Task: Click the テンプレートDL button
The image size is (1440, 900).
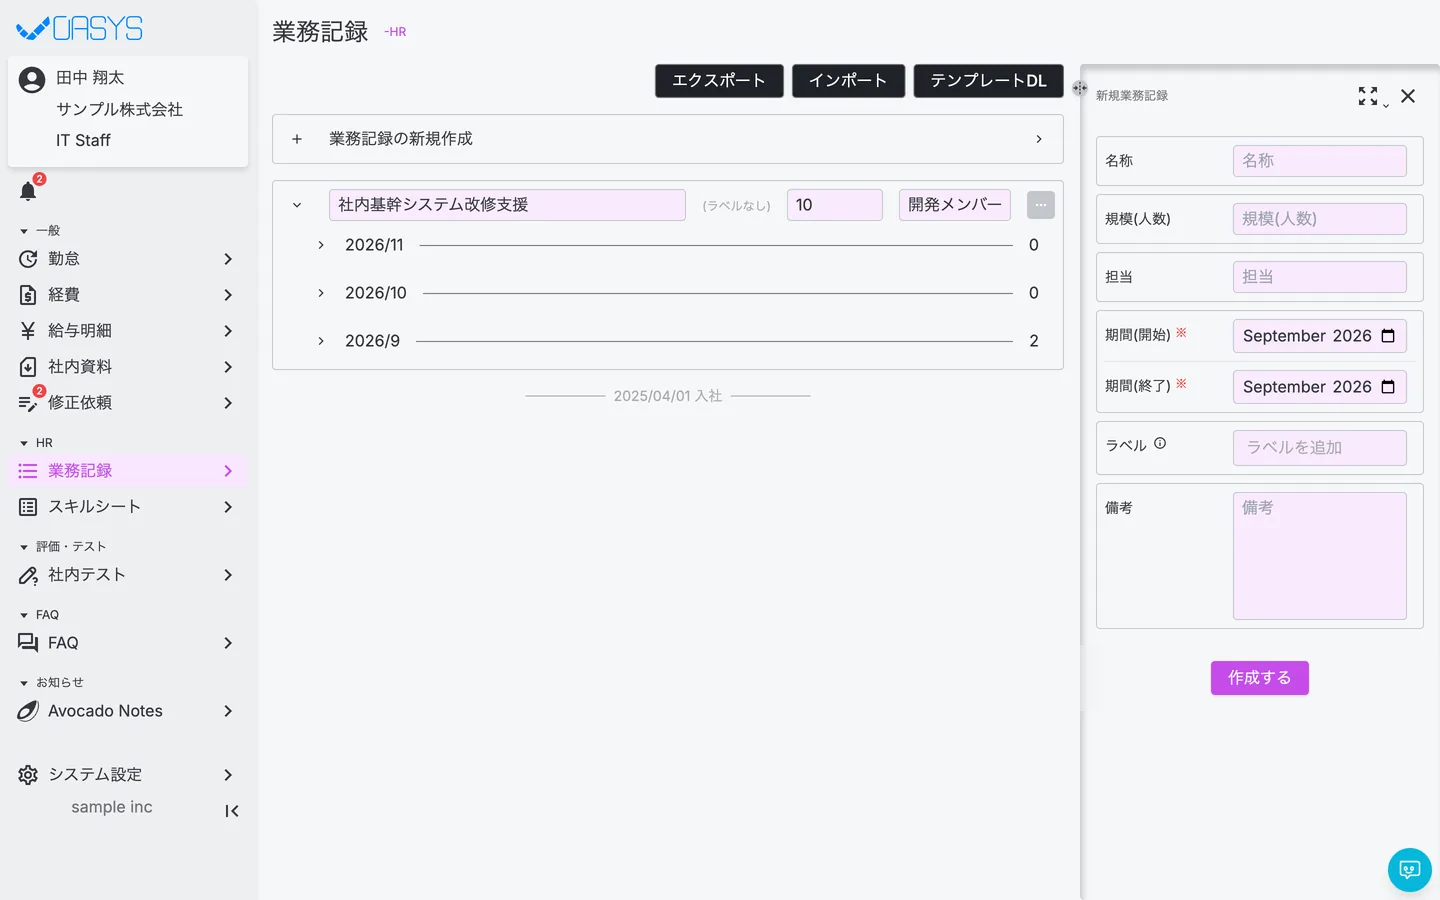Action: (988, 81)
